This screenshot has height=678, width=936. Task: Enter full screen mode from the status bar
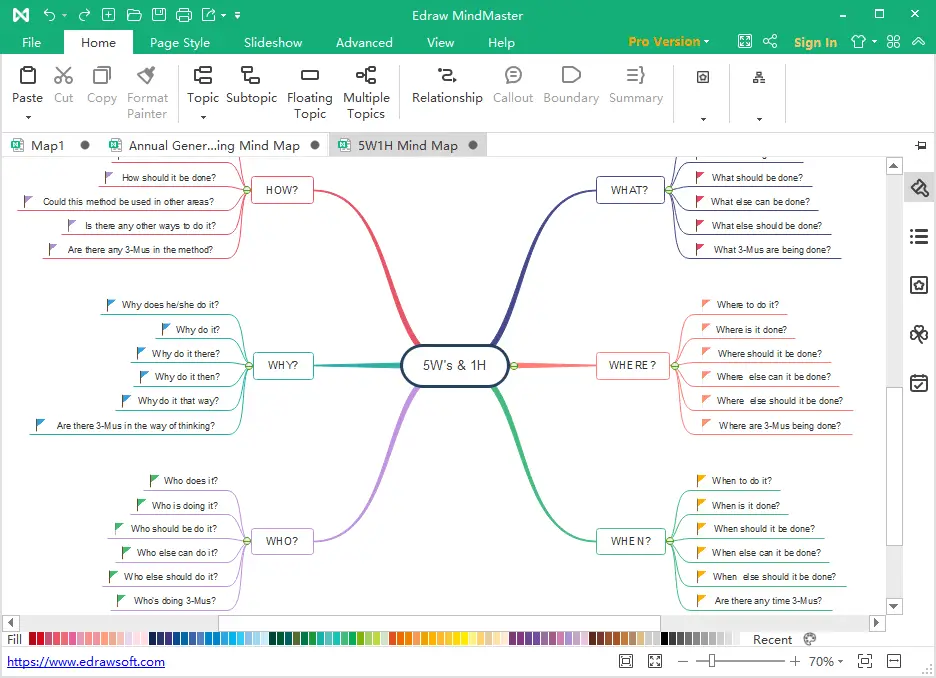click(x=655, y=661)
